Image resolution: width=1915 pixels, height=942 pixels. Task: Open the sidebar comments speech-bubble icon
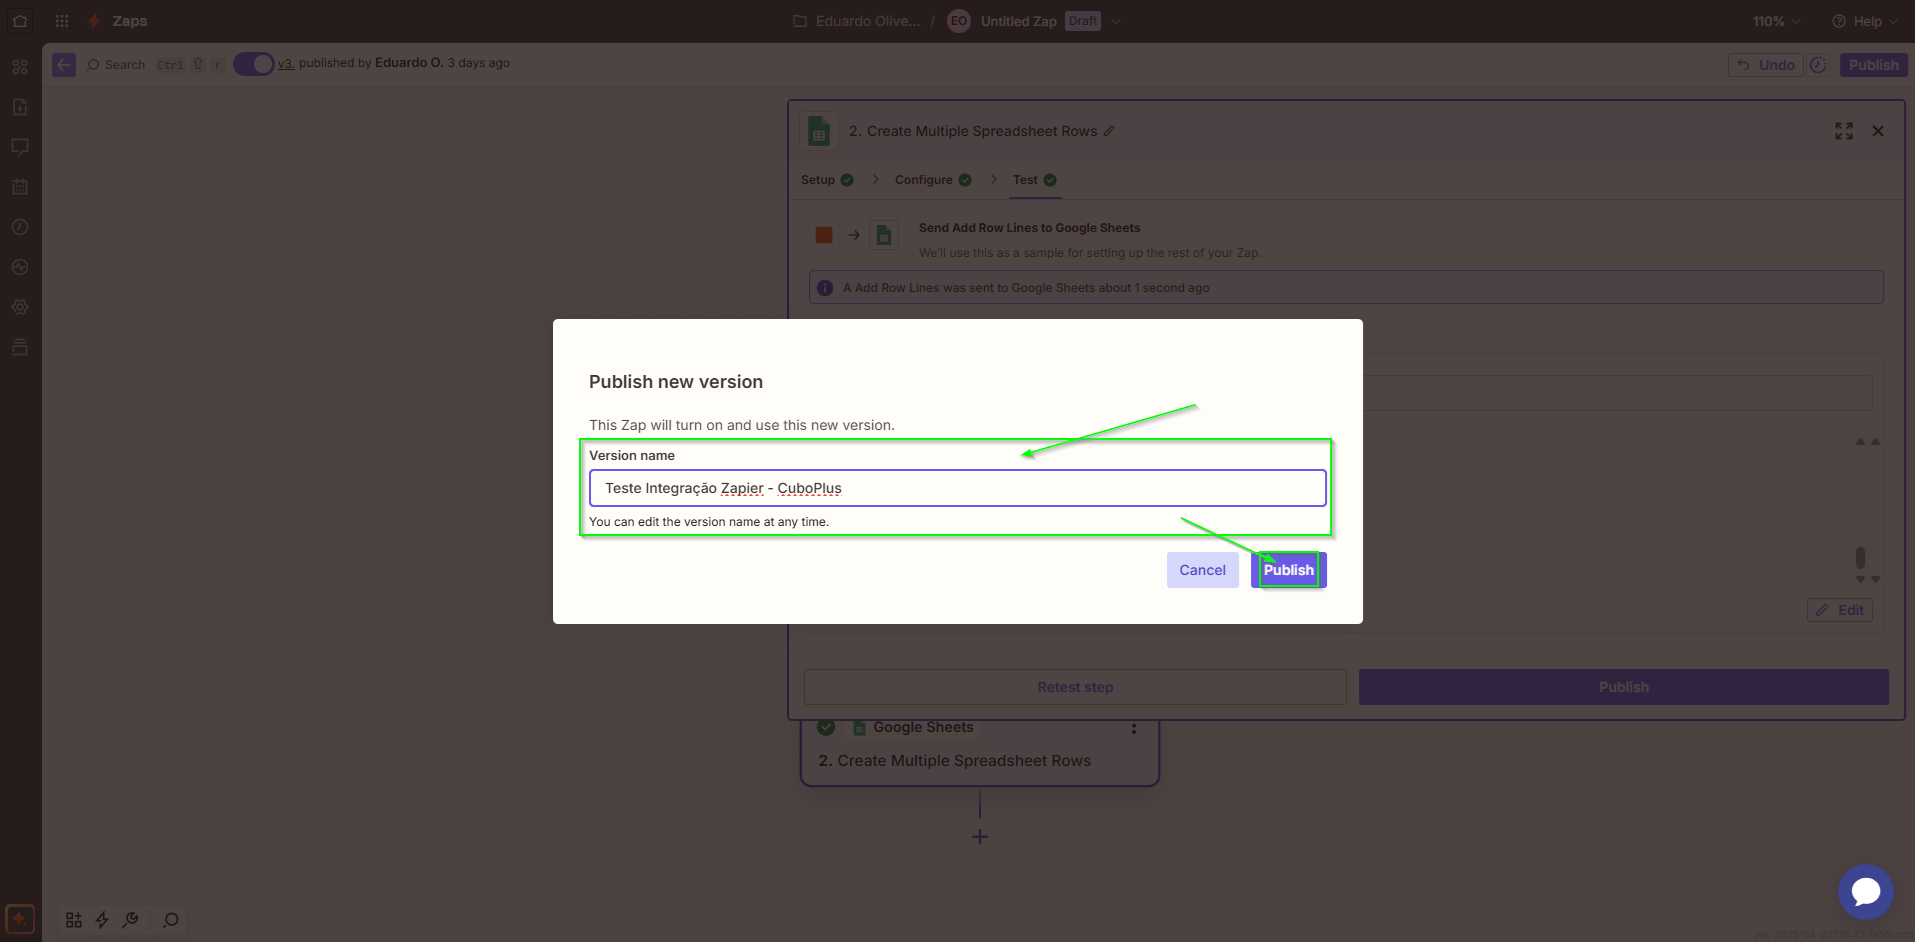click(x=20, y=147)
